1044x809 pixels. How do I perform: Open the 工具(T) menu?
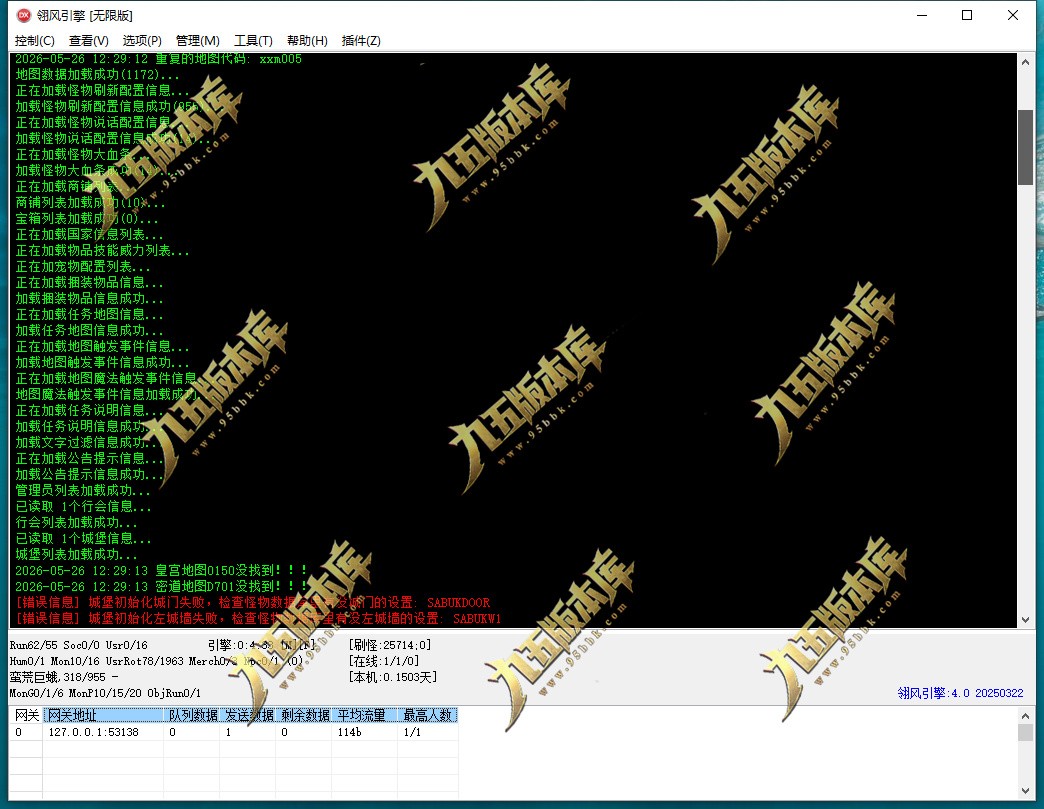pyautogui.click(x=253, y=41)
